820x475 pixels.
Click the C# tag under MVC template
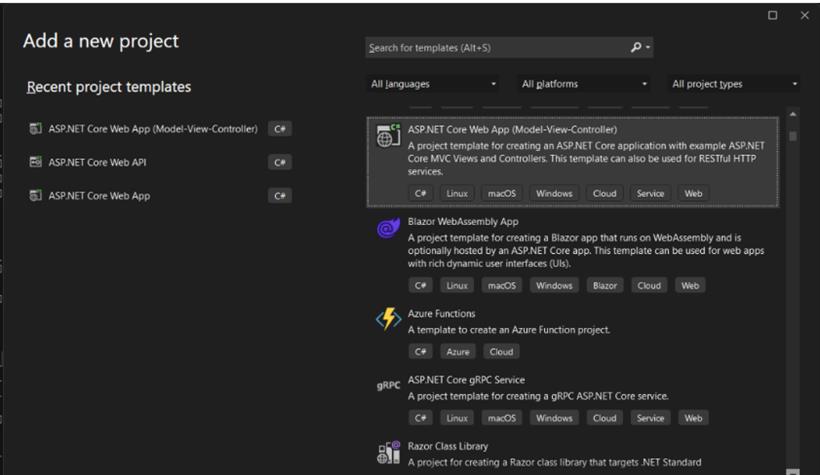click(420, 194)
